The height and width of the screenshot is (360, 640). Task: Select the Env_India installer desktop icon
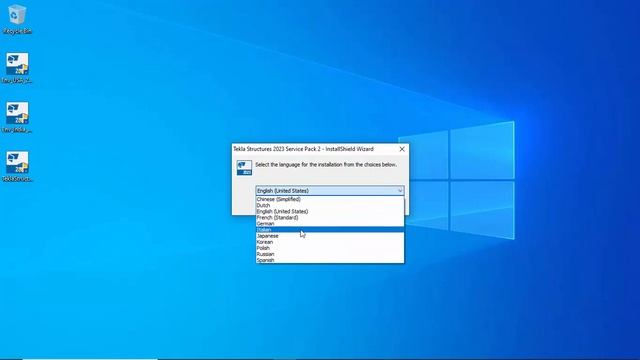17,117
